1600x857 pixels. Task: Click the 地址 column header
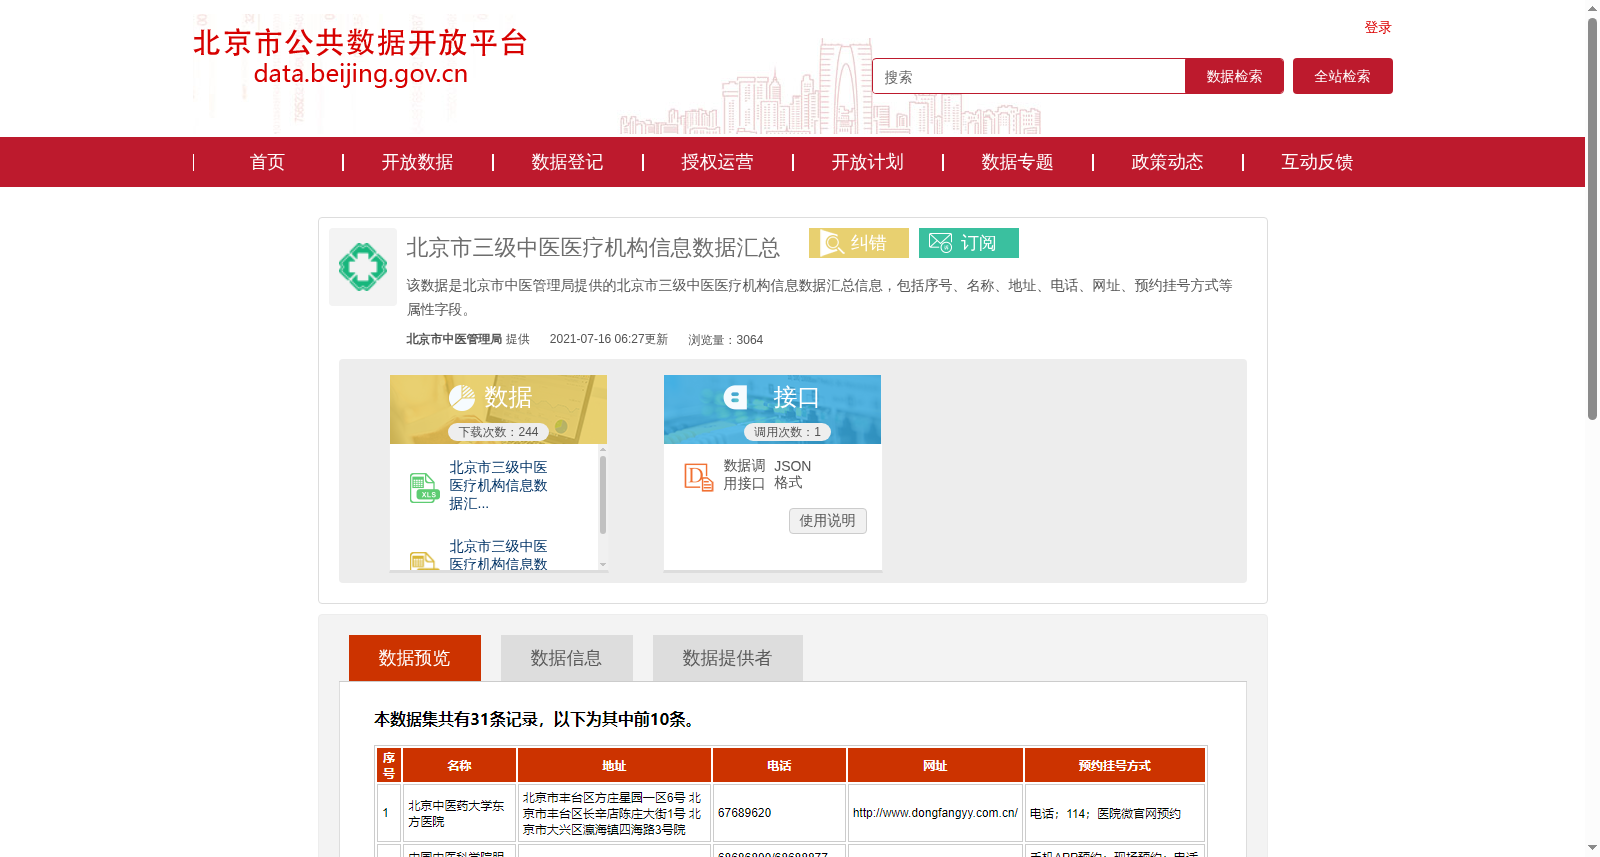(x=614, y=765)
